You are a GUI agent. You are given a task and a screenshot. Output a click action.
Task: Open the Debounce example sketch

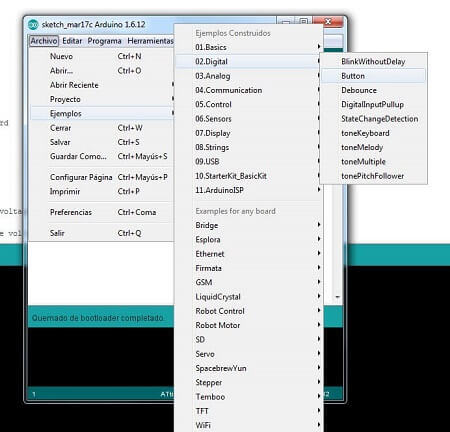pyautogui.click(x=373, y=90)
